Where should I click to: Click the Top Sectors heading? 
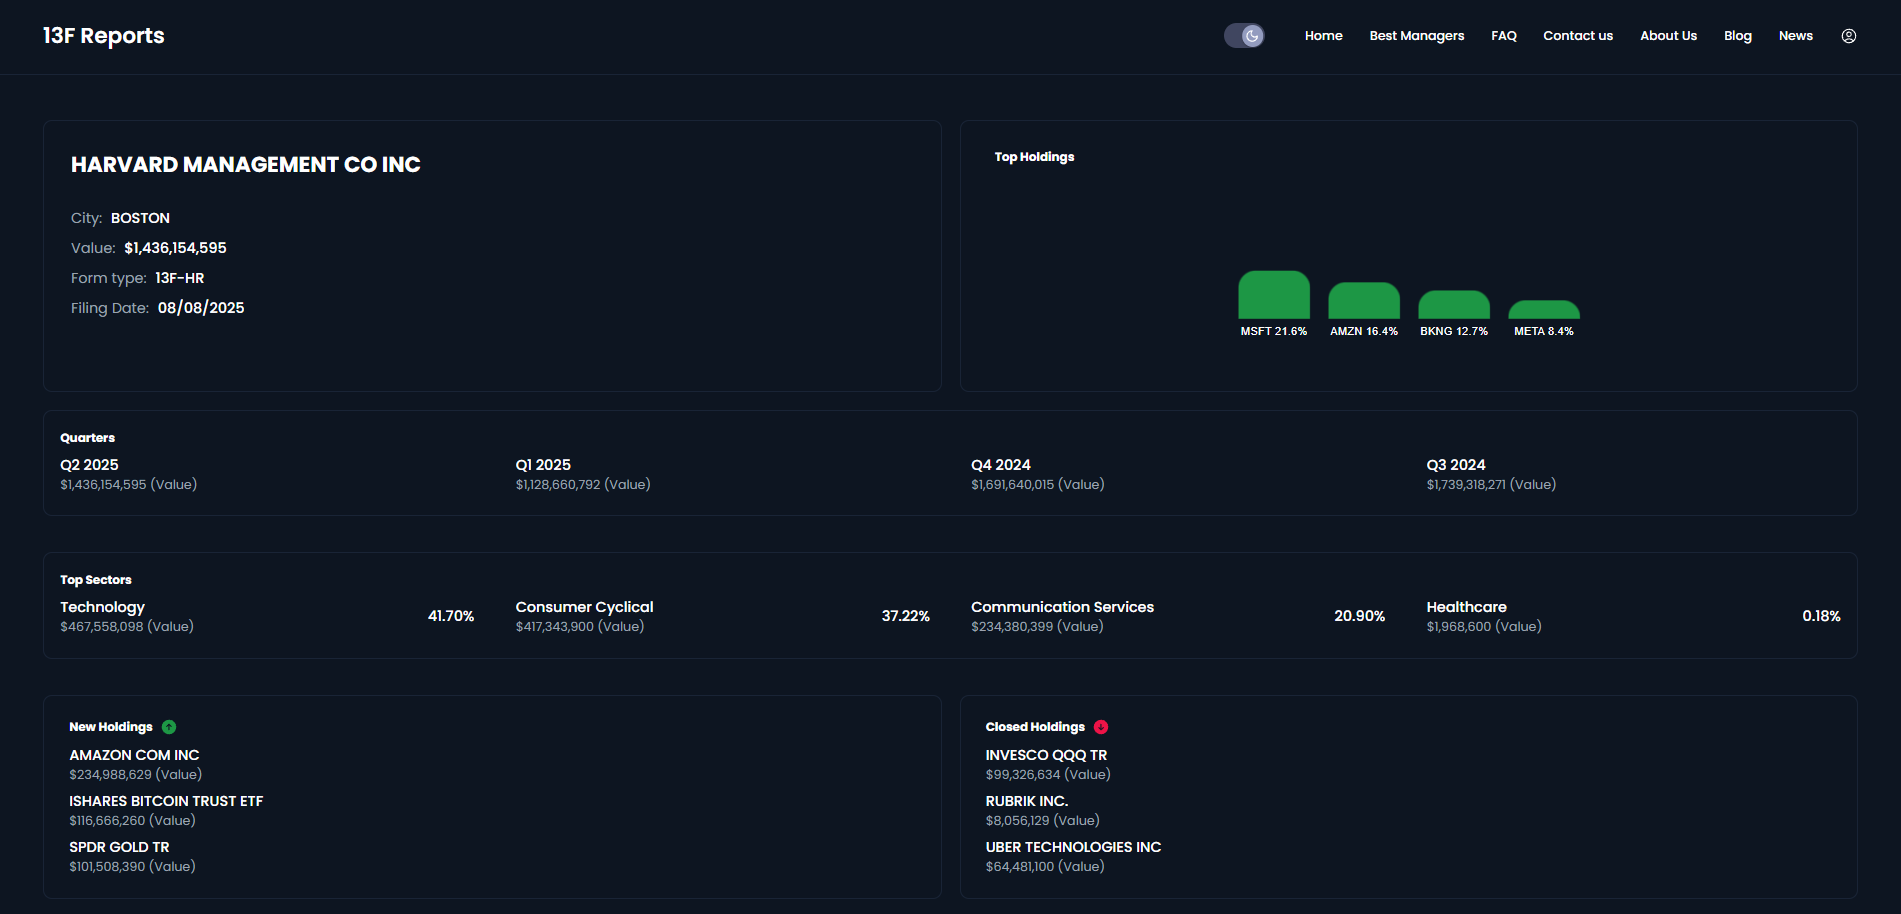pyautogui.click(x=96, y=580)
